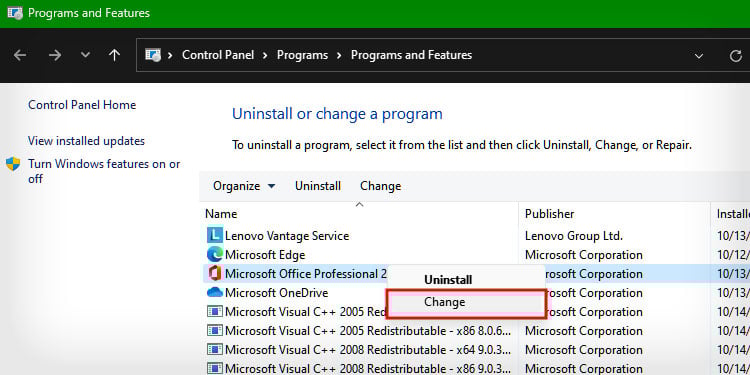
Task: Refresh the Programs and Features view
Action: pos(736,56)
